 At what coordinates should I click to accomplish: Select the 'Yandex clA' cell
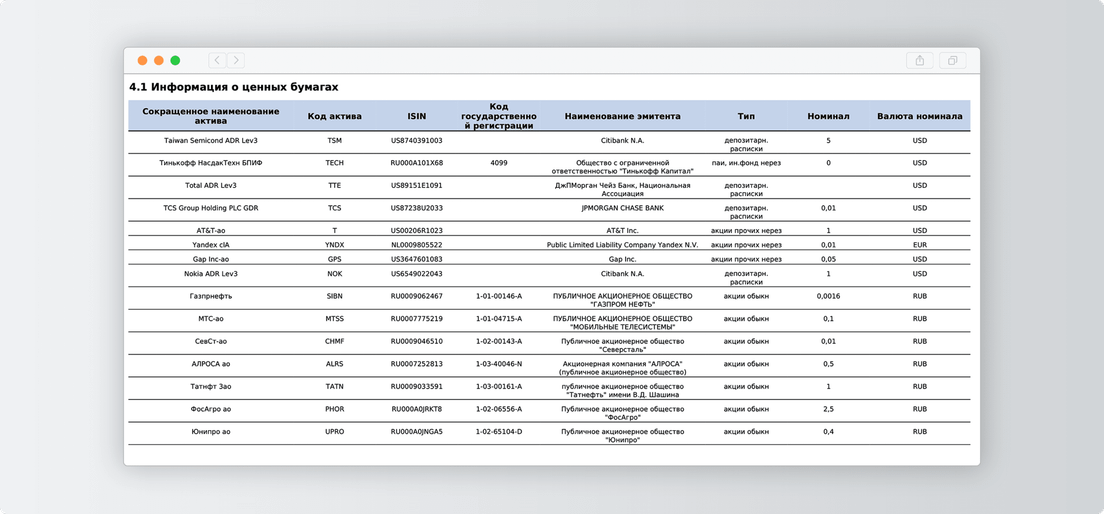tap(211, 244)
